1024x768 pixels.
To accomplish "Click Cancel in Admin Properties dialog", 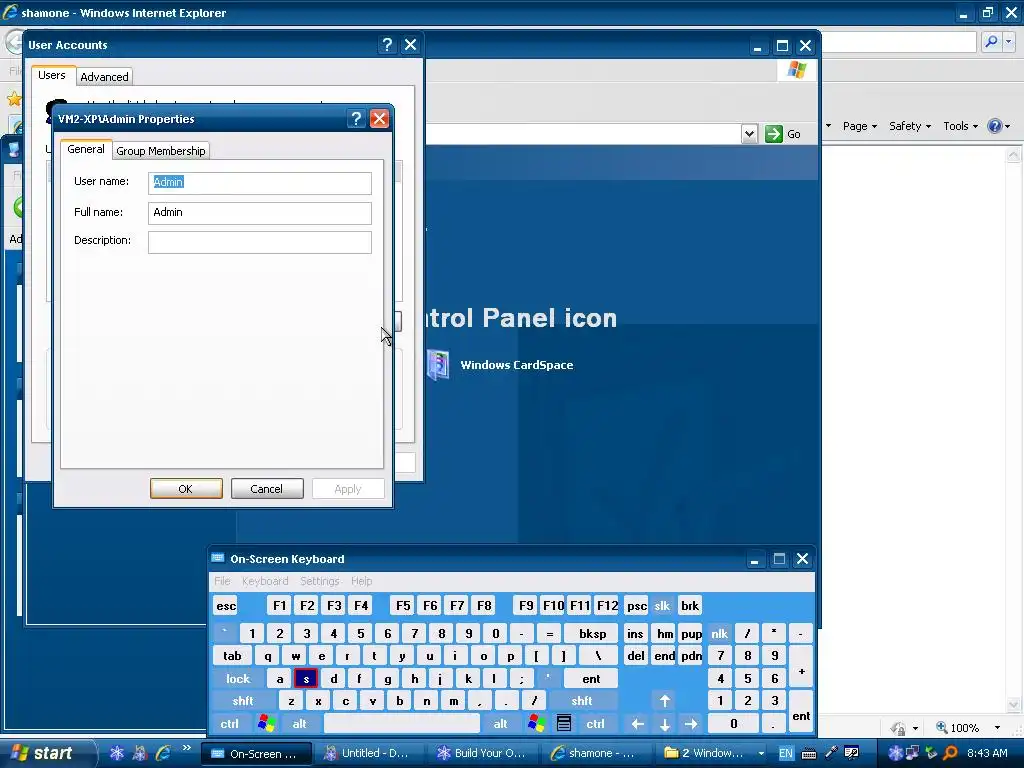I will [267, 488].
